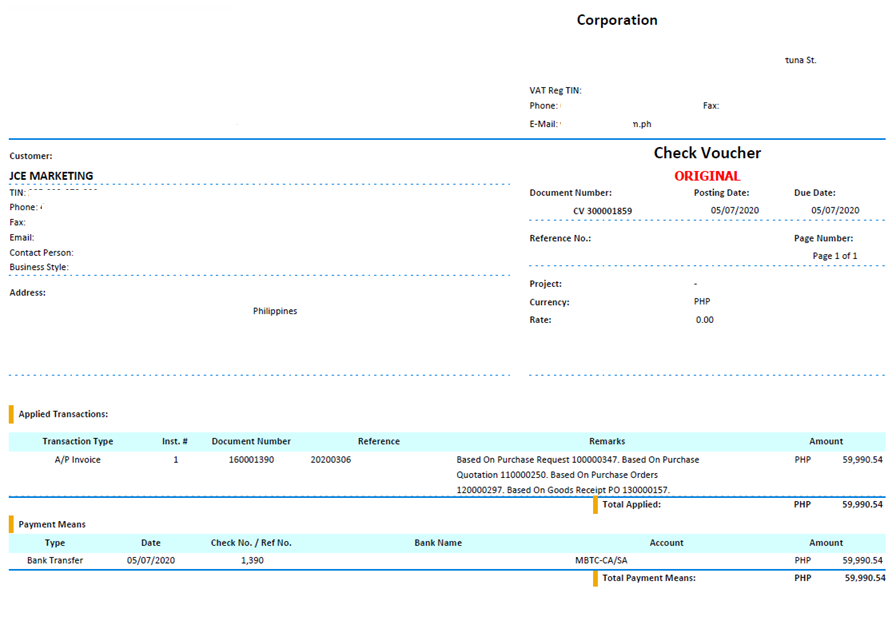Click remarks line with Quotation 110000250
Screen dimensions: 892x626
pyautogui.click(x=557, y=475)
